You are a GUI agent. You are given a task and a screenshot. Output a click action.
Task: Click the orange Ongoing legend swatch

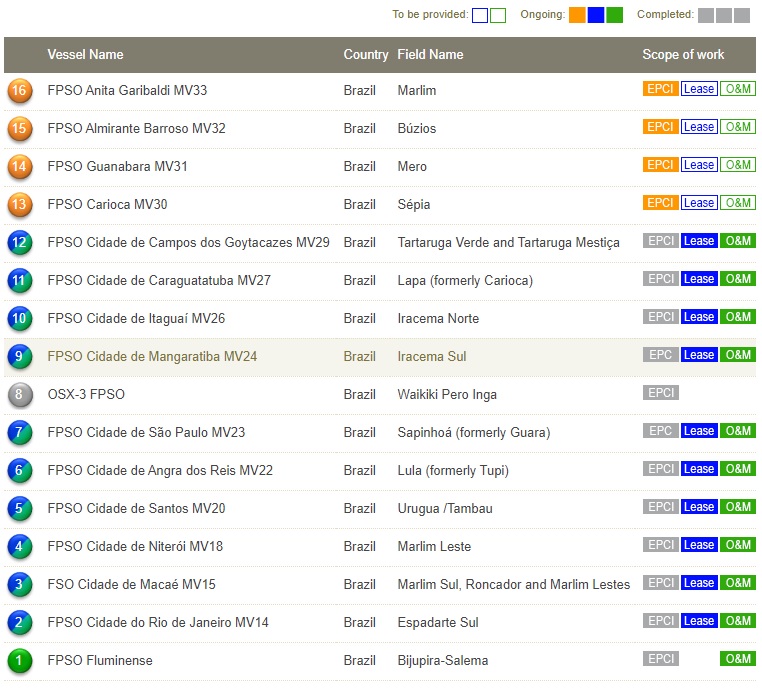577,15
